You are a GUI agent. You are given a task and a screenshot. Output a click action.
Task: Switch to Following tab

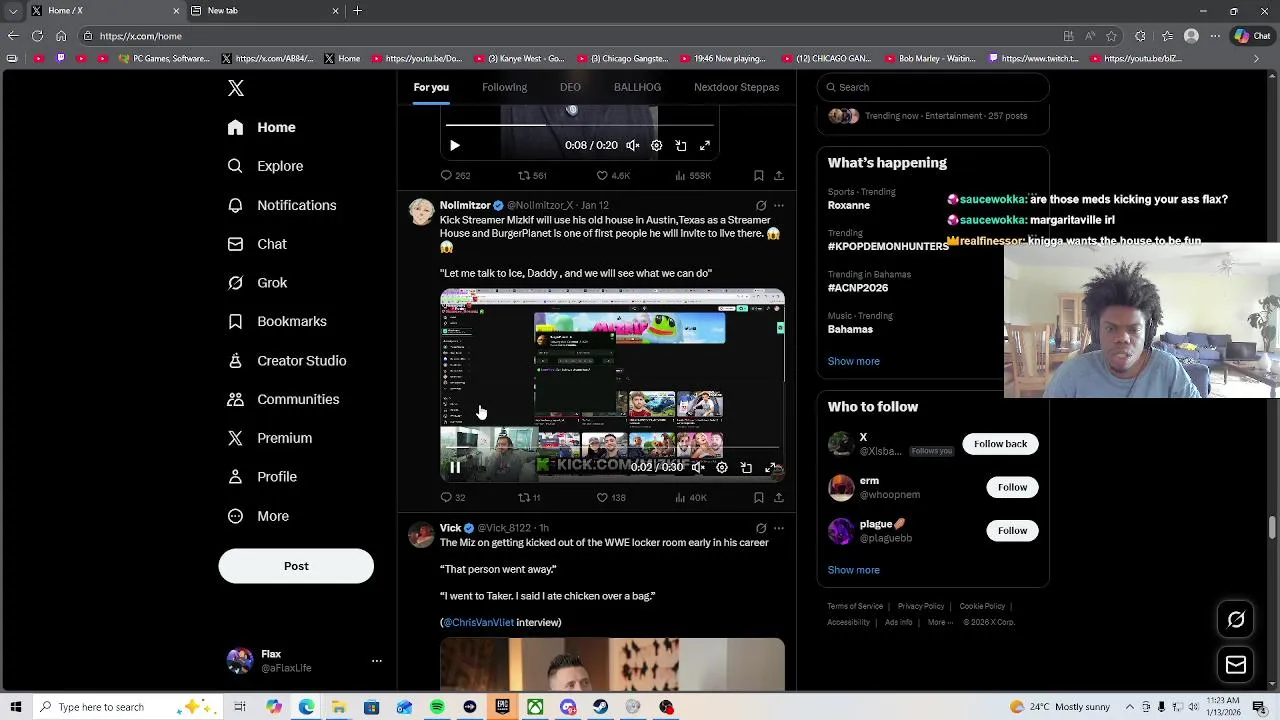click(504, 87)
